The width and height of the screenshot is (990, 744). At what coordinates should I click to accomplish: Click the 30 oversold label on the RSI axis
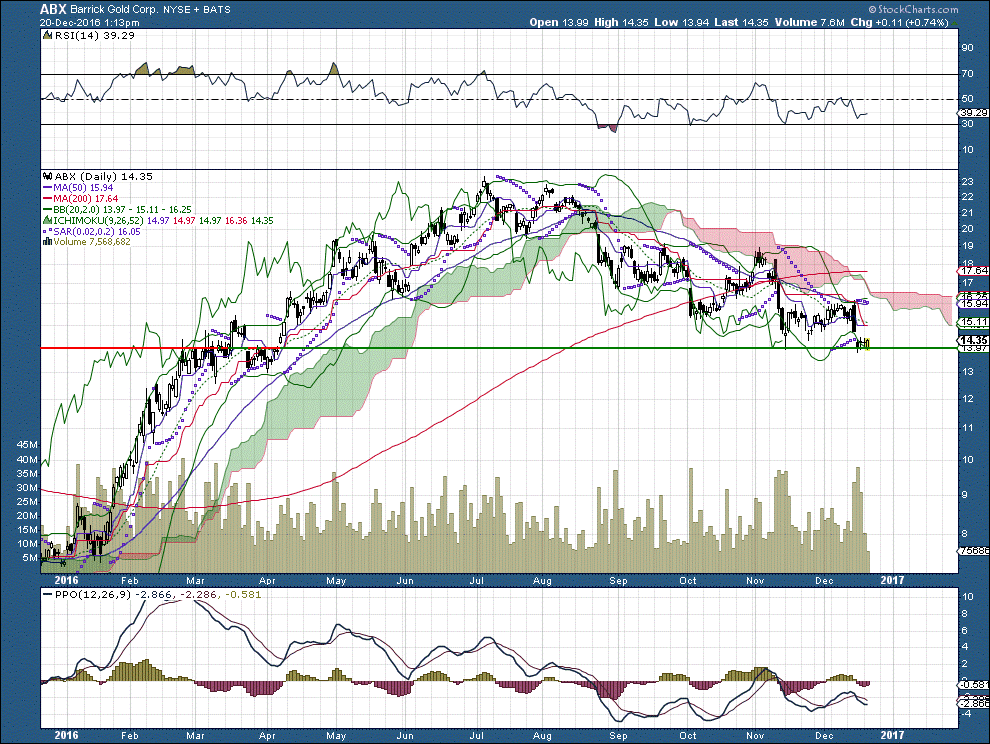[x=967, y=124]
